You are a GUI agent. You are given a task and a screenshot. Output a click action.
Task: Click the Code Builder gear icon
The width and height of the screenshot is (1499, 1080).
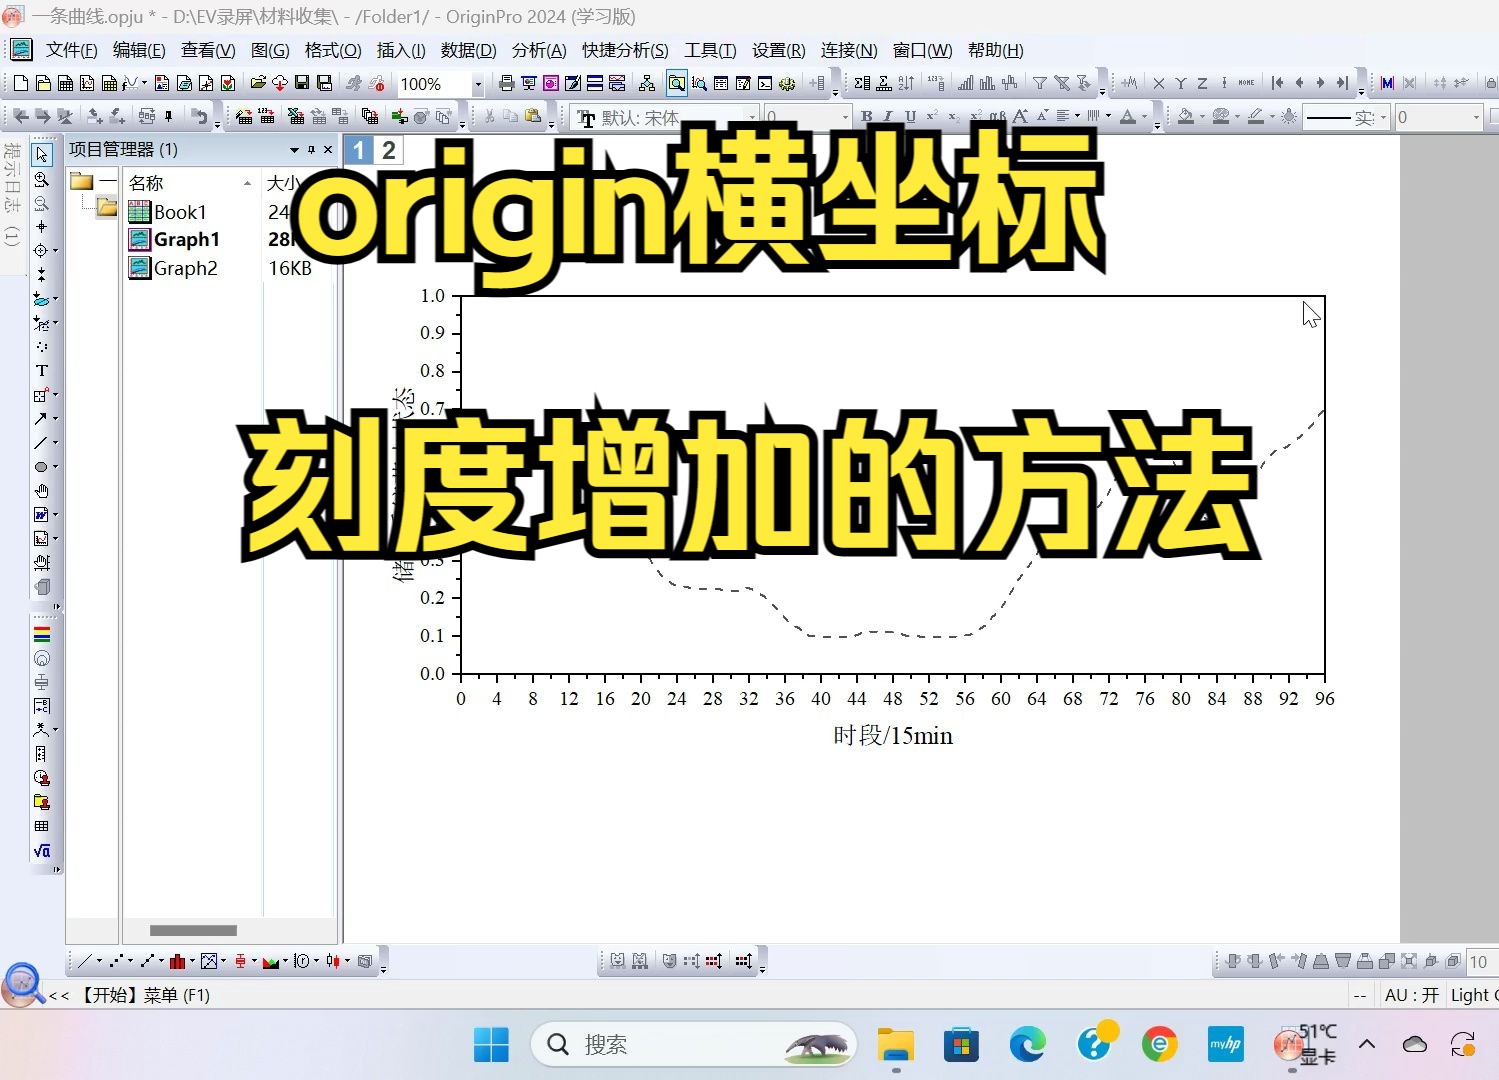[787, 83]
